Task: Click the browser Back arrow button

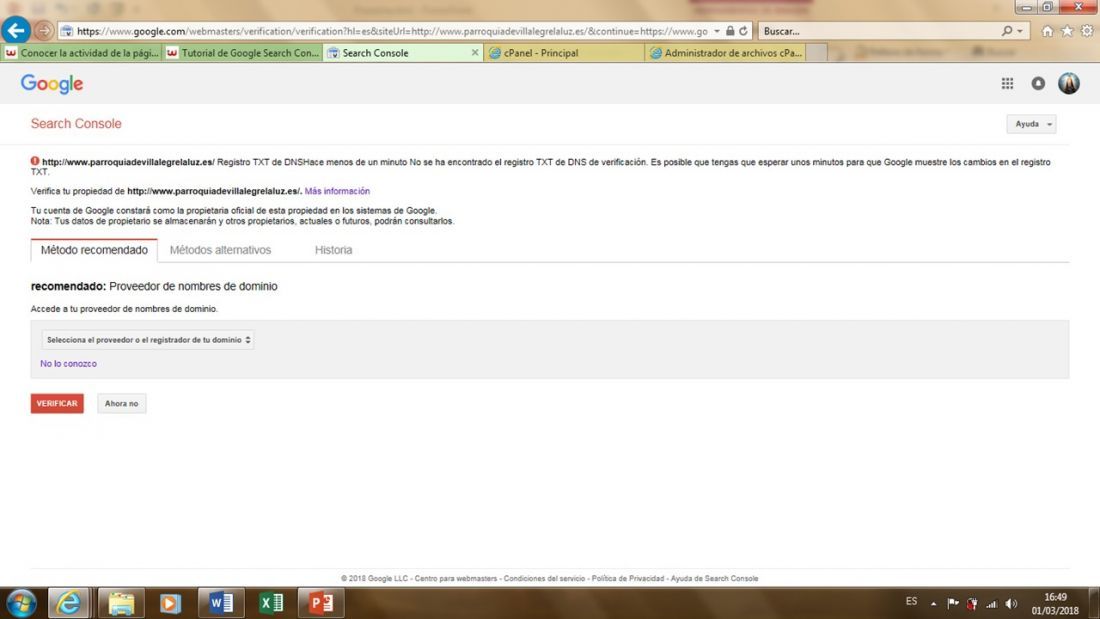Action: coord(16,30)
